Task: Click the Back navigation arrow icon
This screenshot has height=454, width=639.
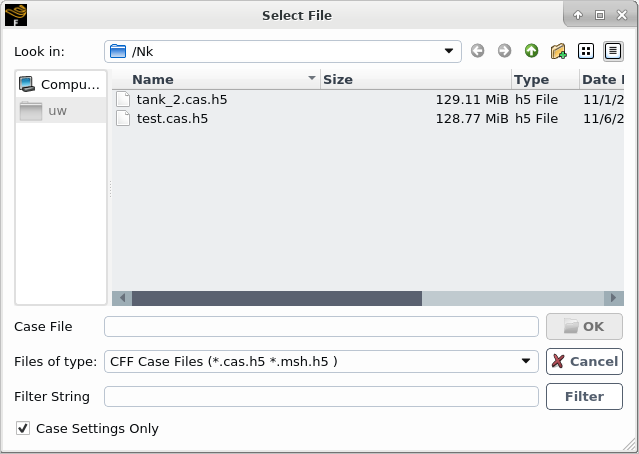Action: pyautogui.click(x=478, y=51)
